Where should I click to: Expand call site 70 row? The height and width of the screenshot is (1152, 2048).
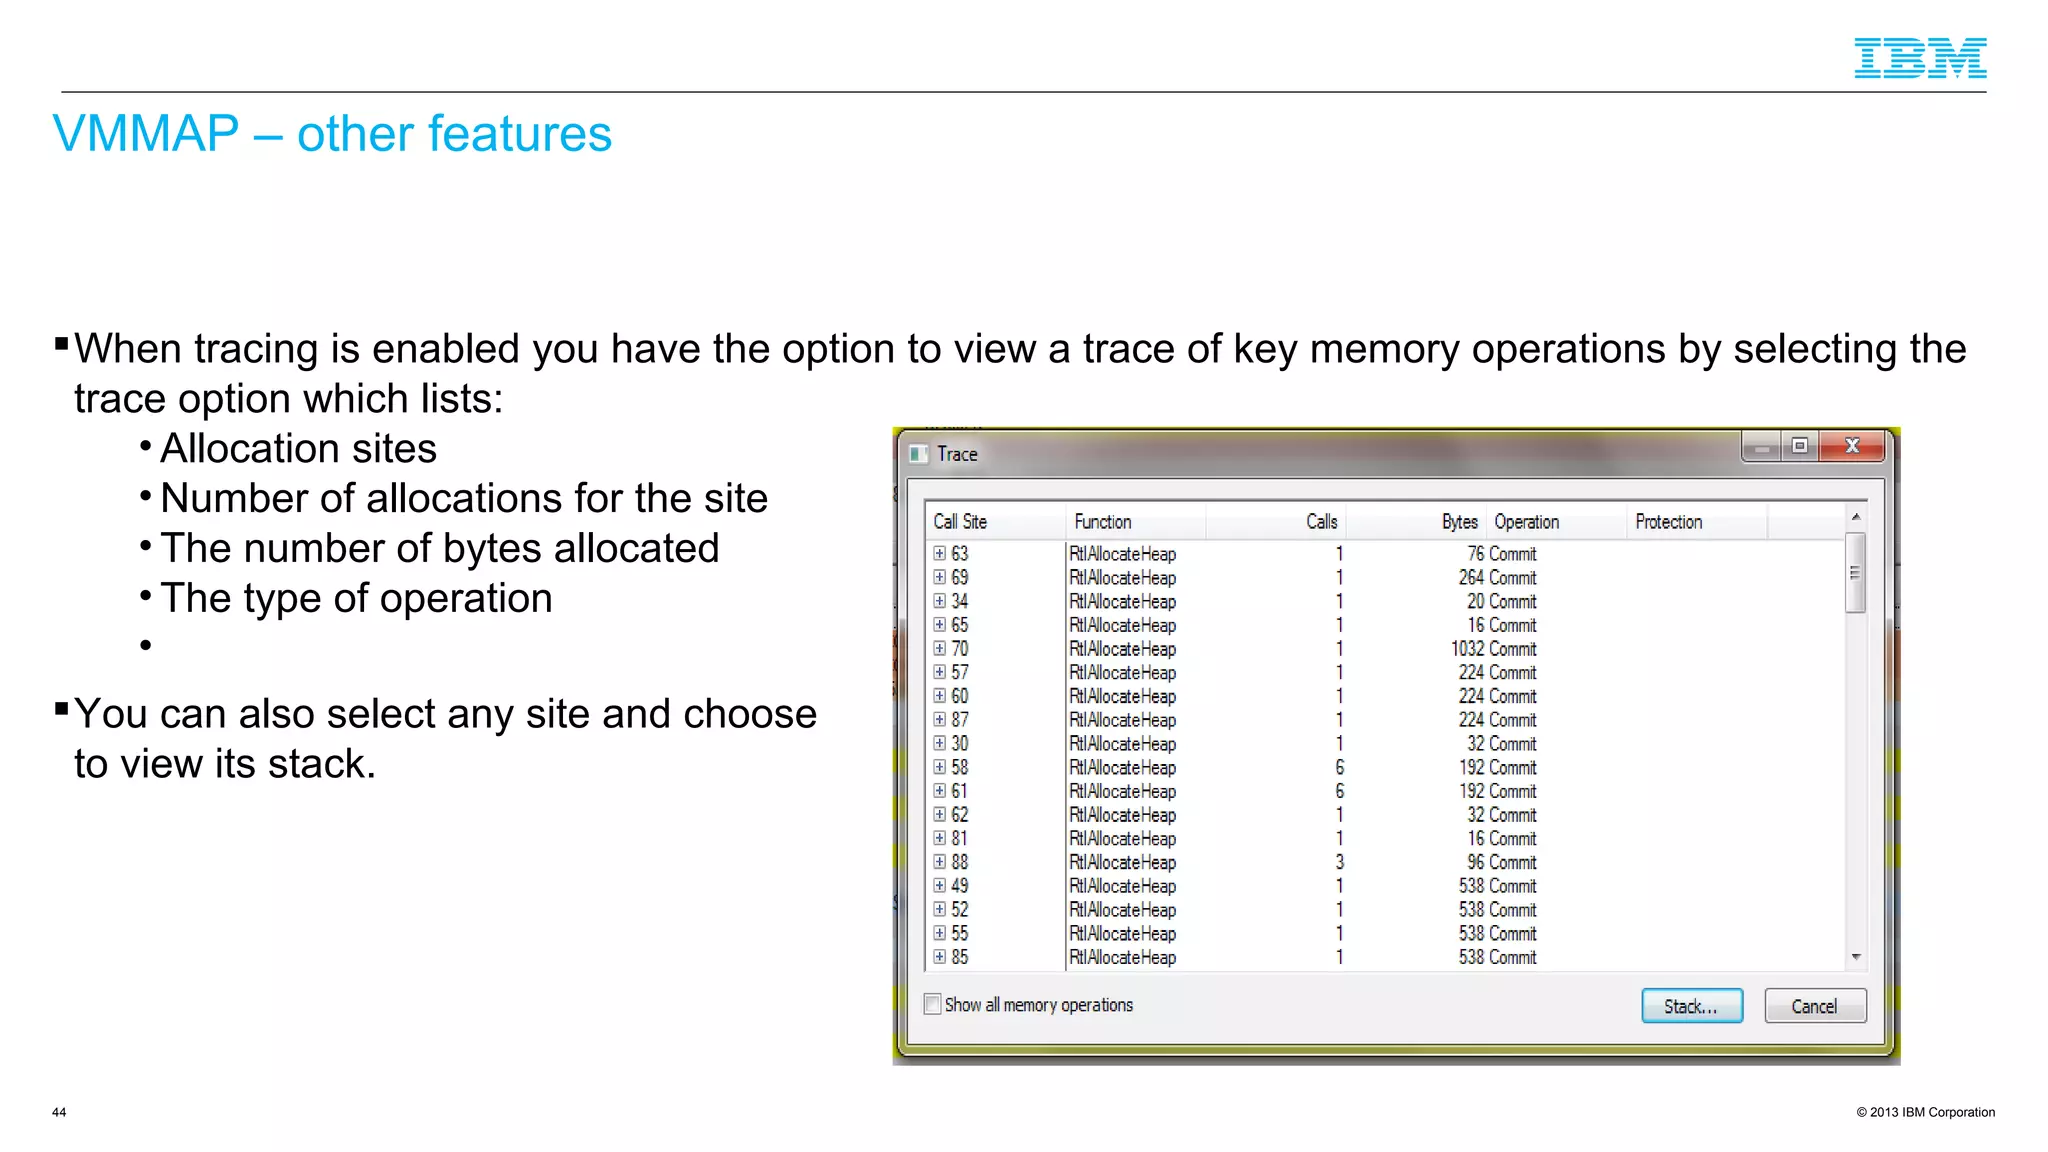pos(939,648)
